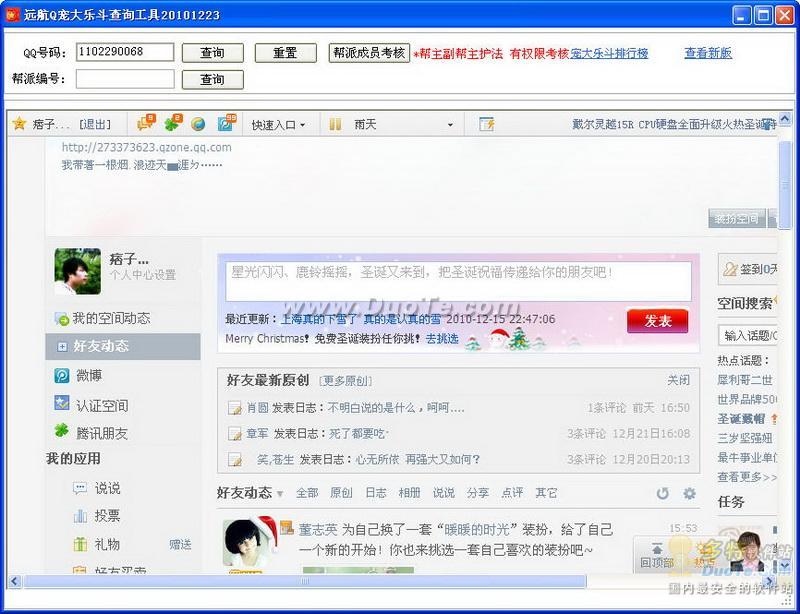Select the 相册 feed filter tab
This screenshot has height=614, width=800.
coord(409,493)
